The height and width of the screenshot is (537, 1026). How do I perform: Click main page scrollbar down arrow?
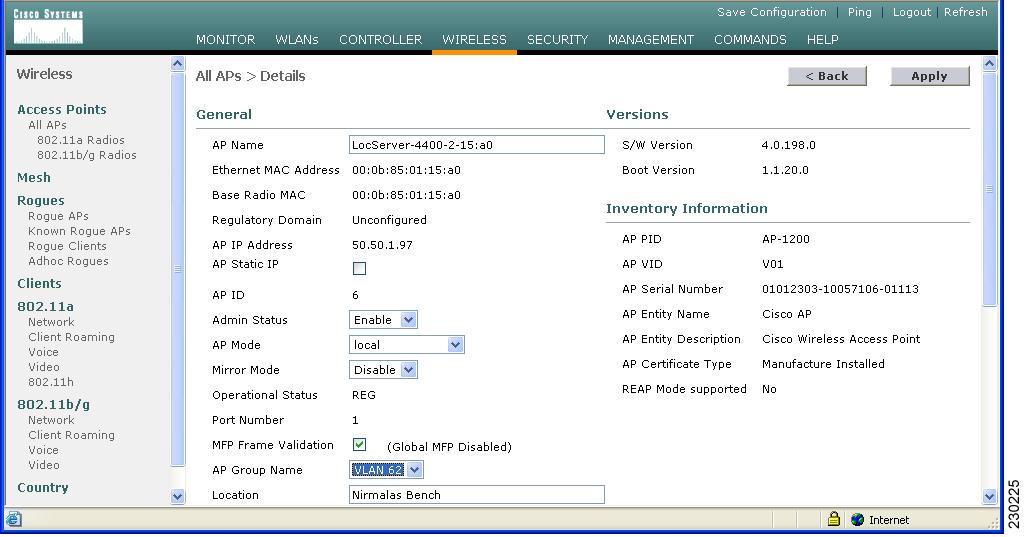point(989,496)
